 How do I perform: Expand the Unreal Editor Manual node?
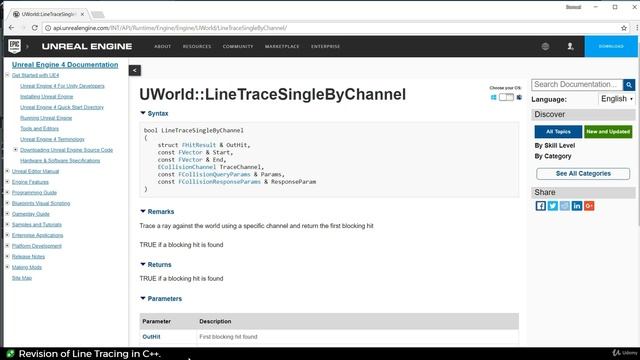coord(7,171)
